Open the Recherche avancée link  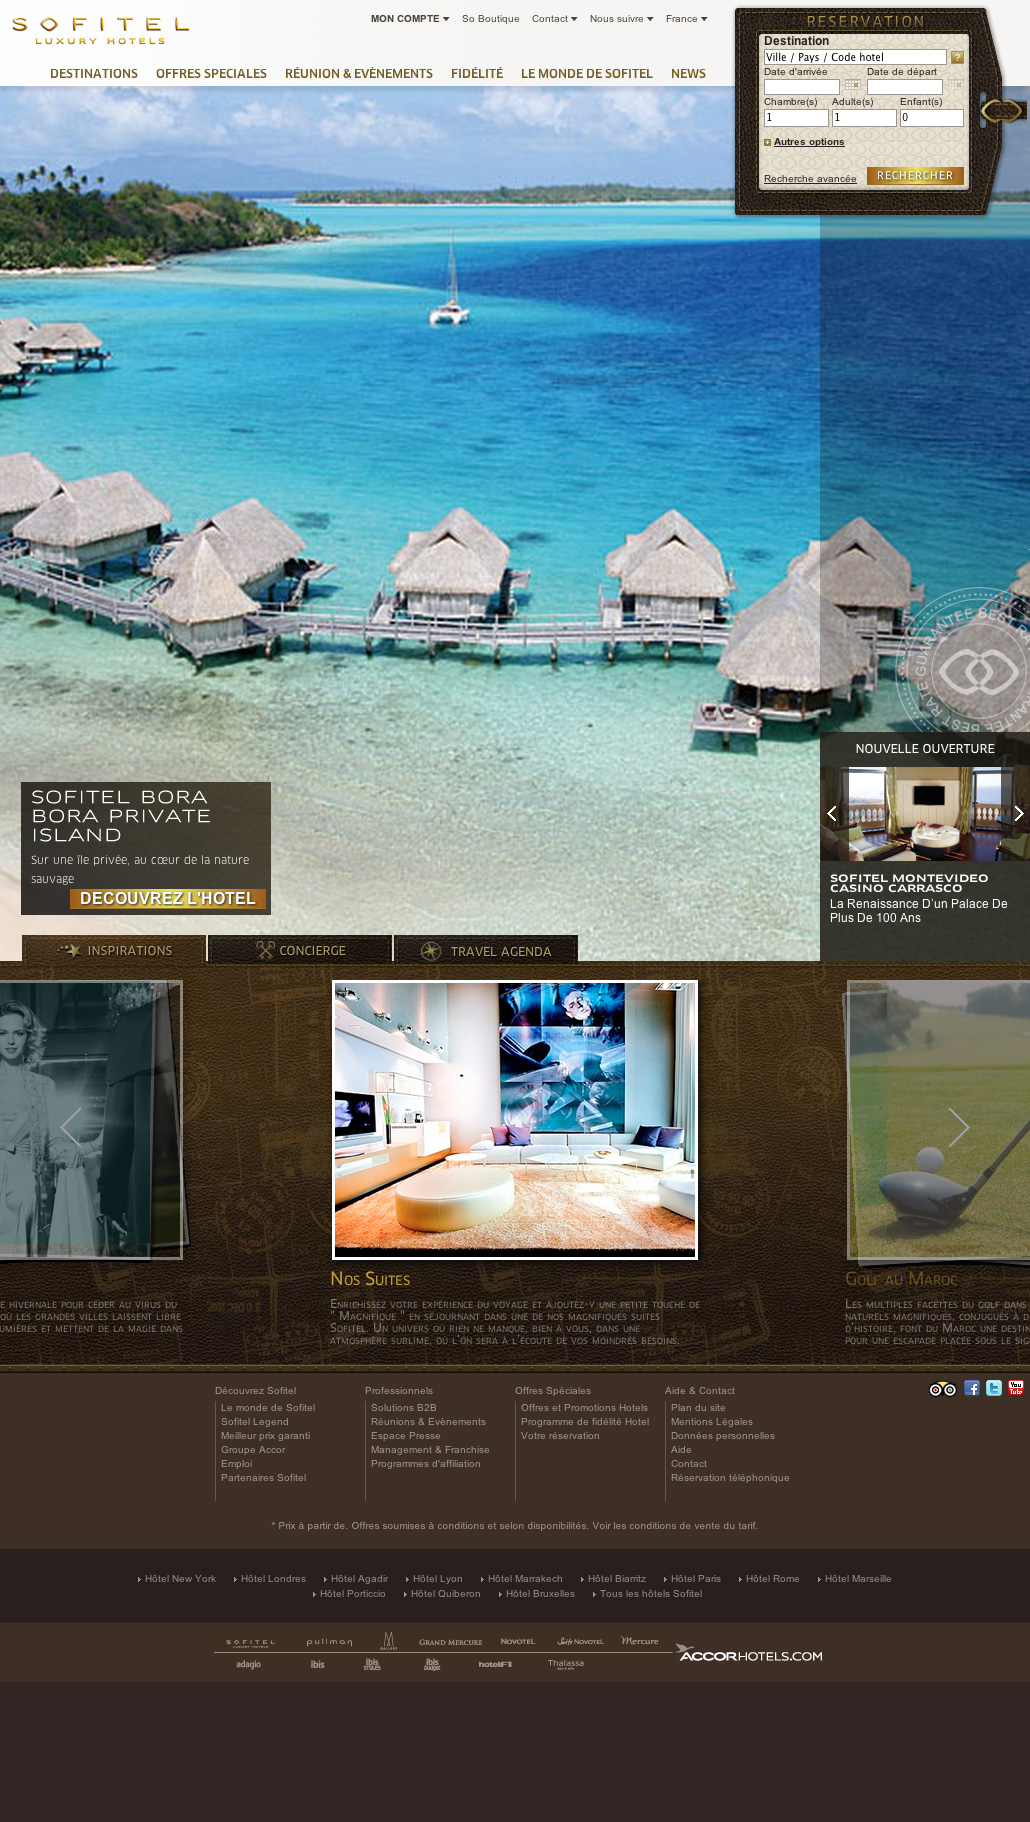coord(810,179)
